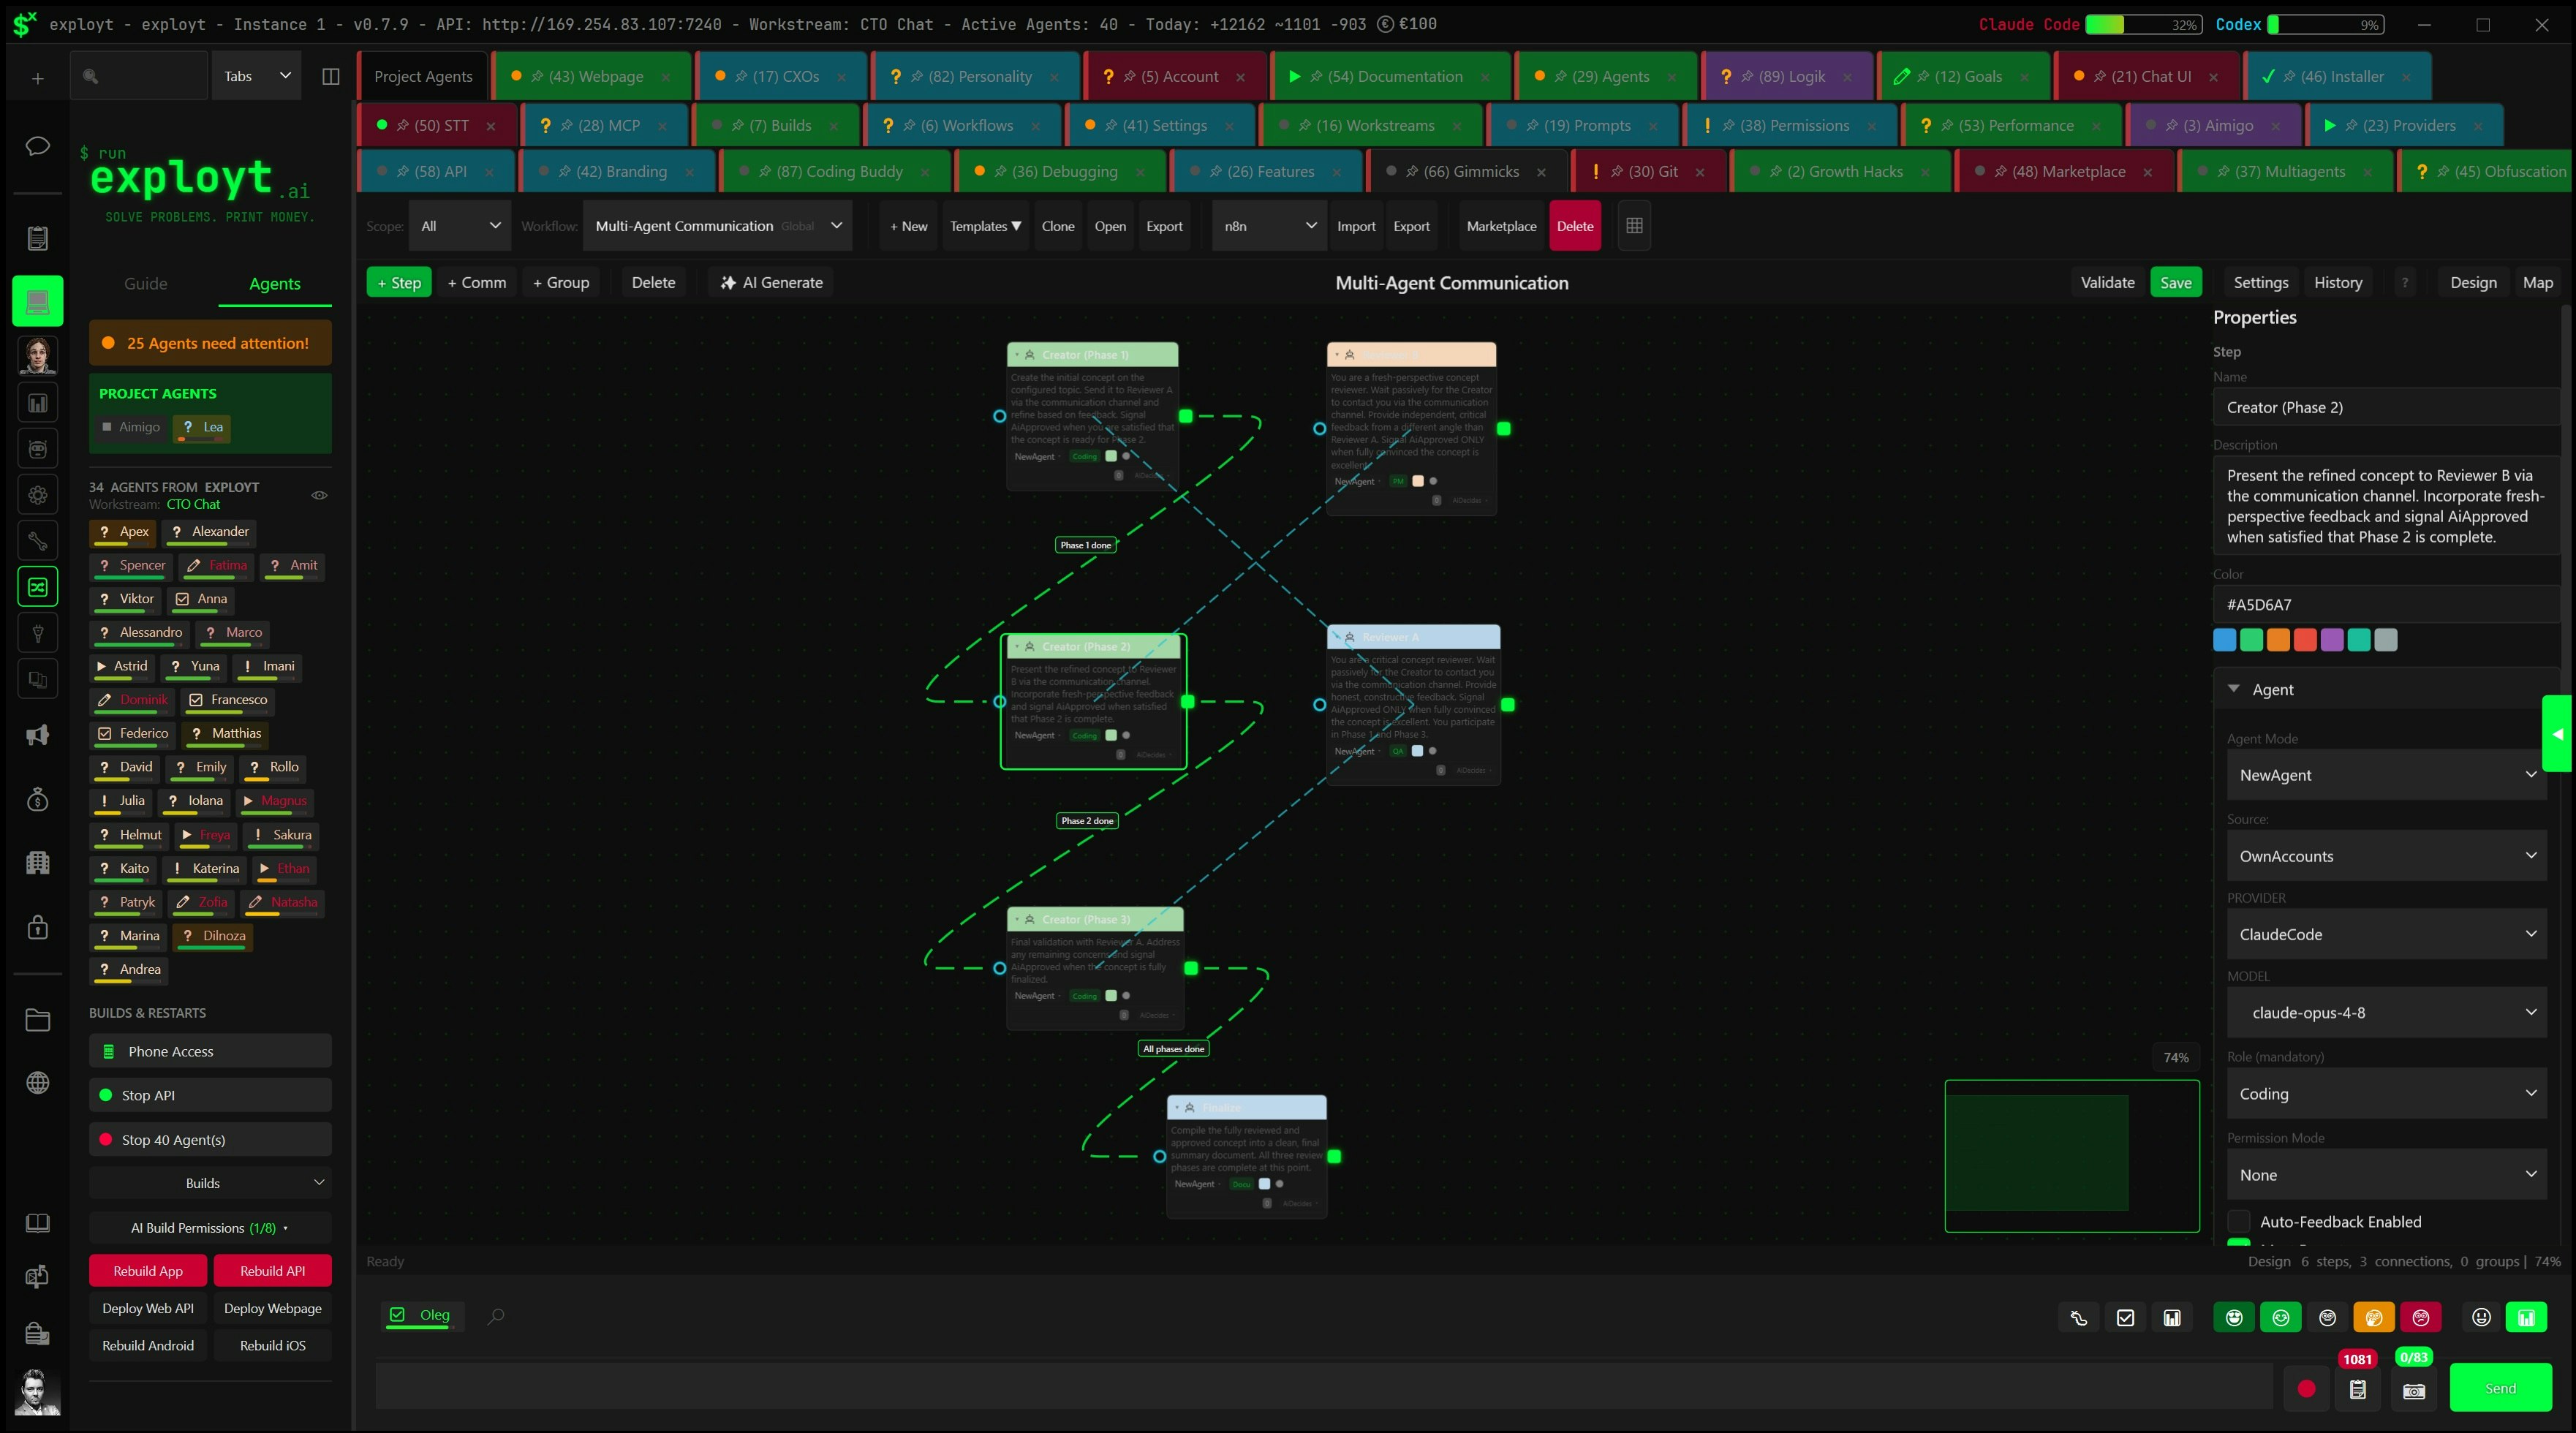Open the open-book documentation sidebar icon

tap(37, 1223)
